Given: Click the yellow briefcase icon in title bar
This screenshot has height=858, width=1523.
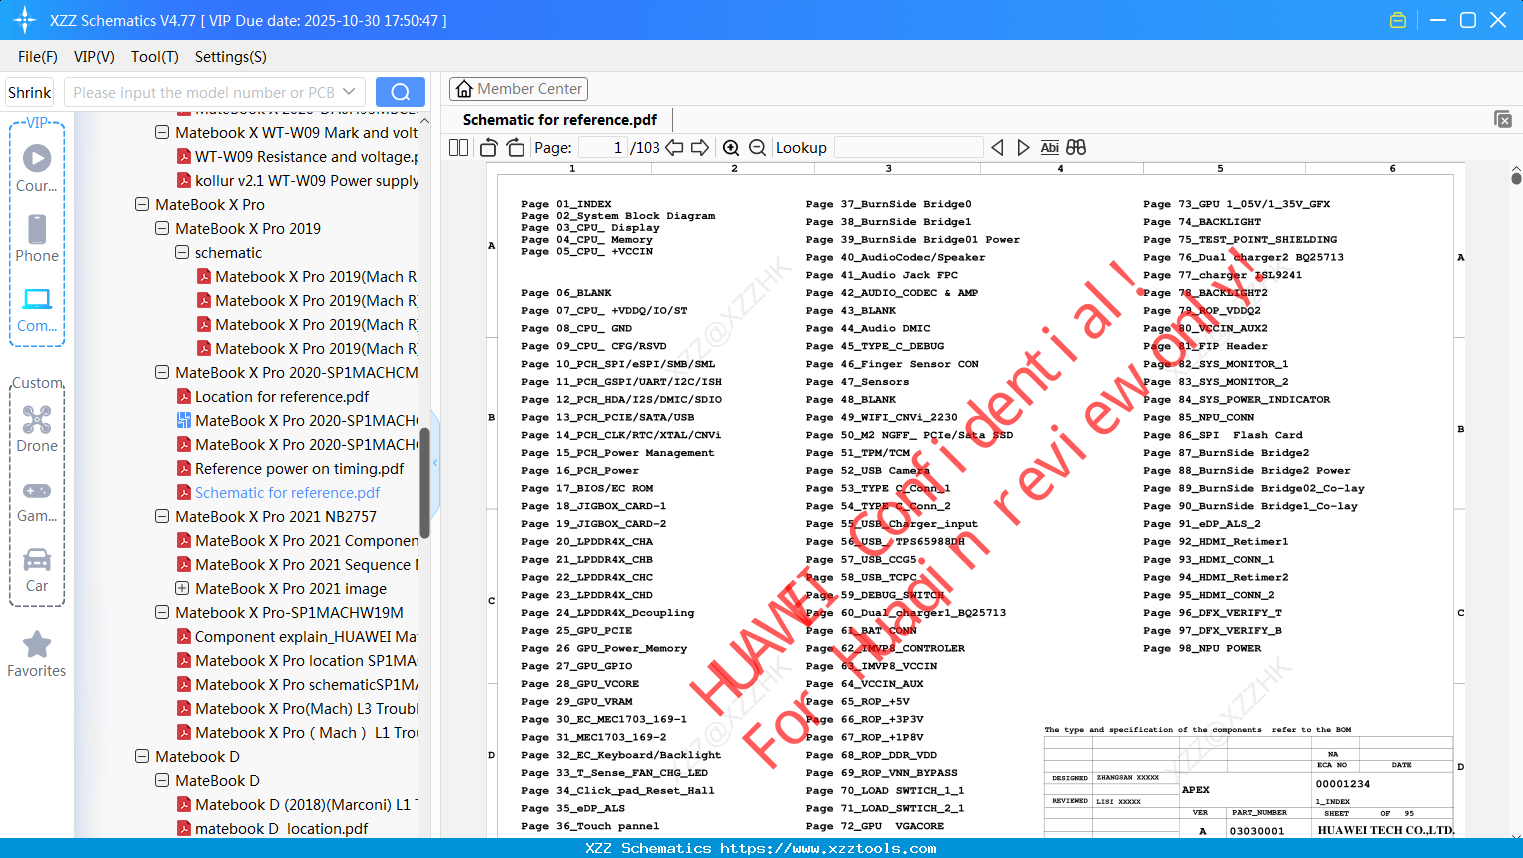Looking at the screenshot, I should (1398, 20).
